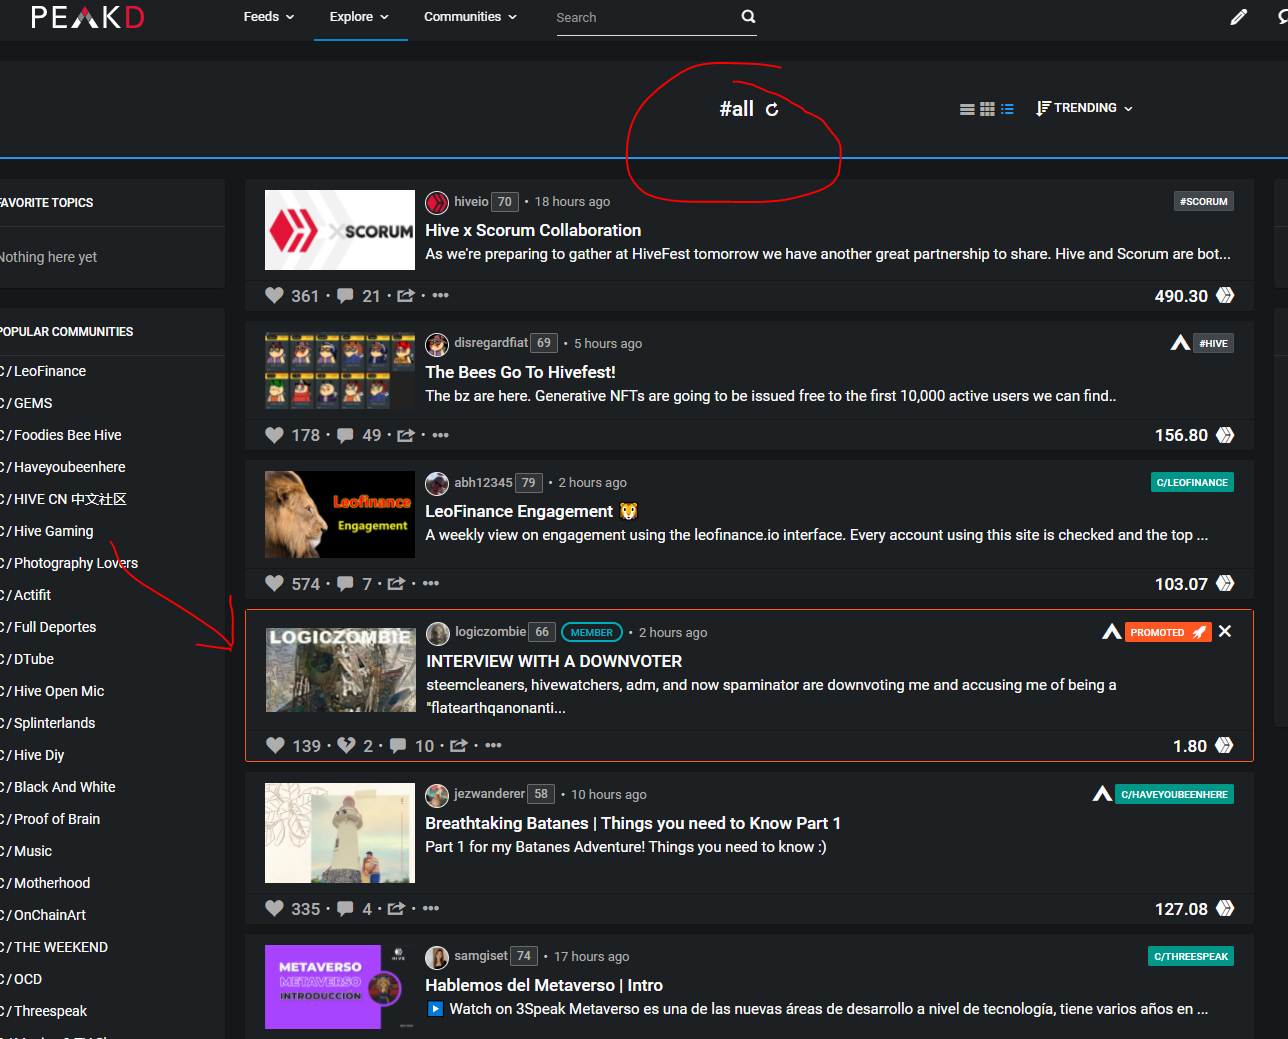Screen dimensions: 1288x1039
Task: Open abh12345 author profile
Action: coord(483,483)
